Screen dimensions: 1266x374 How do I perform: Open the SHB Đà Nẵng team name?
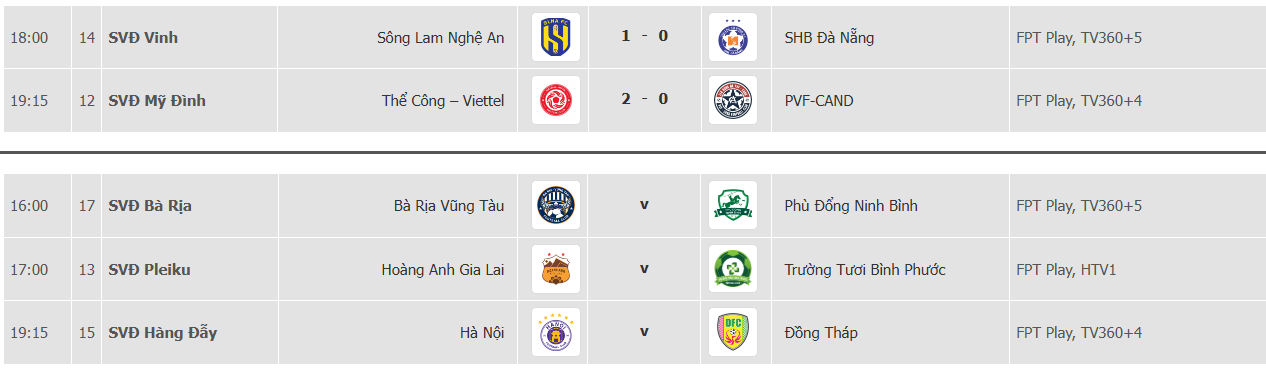click(x=829, y=38)
